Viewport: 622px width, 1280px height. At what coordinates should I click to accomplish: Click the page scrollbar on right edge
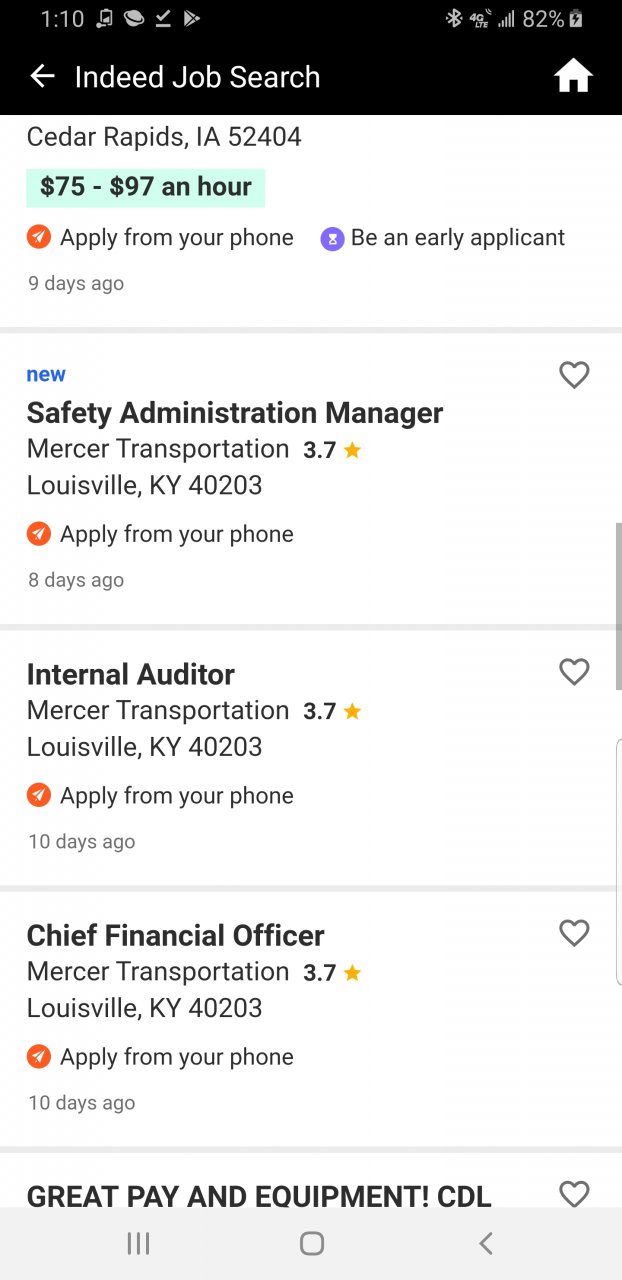618,605
